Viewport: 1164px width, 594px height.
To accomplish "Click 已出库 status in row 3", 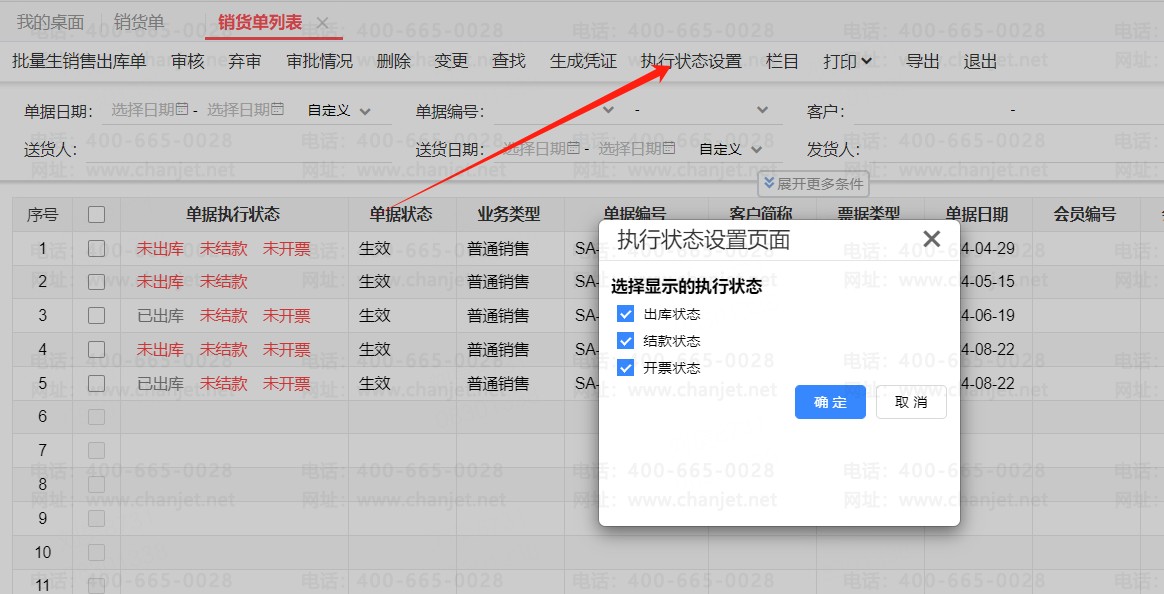I will (160, 316).
